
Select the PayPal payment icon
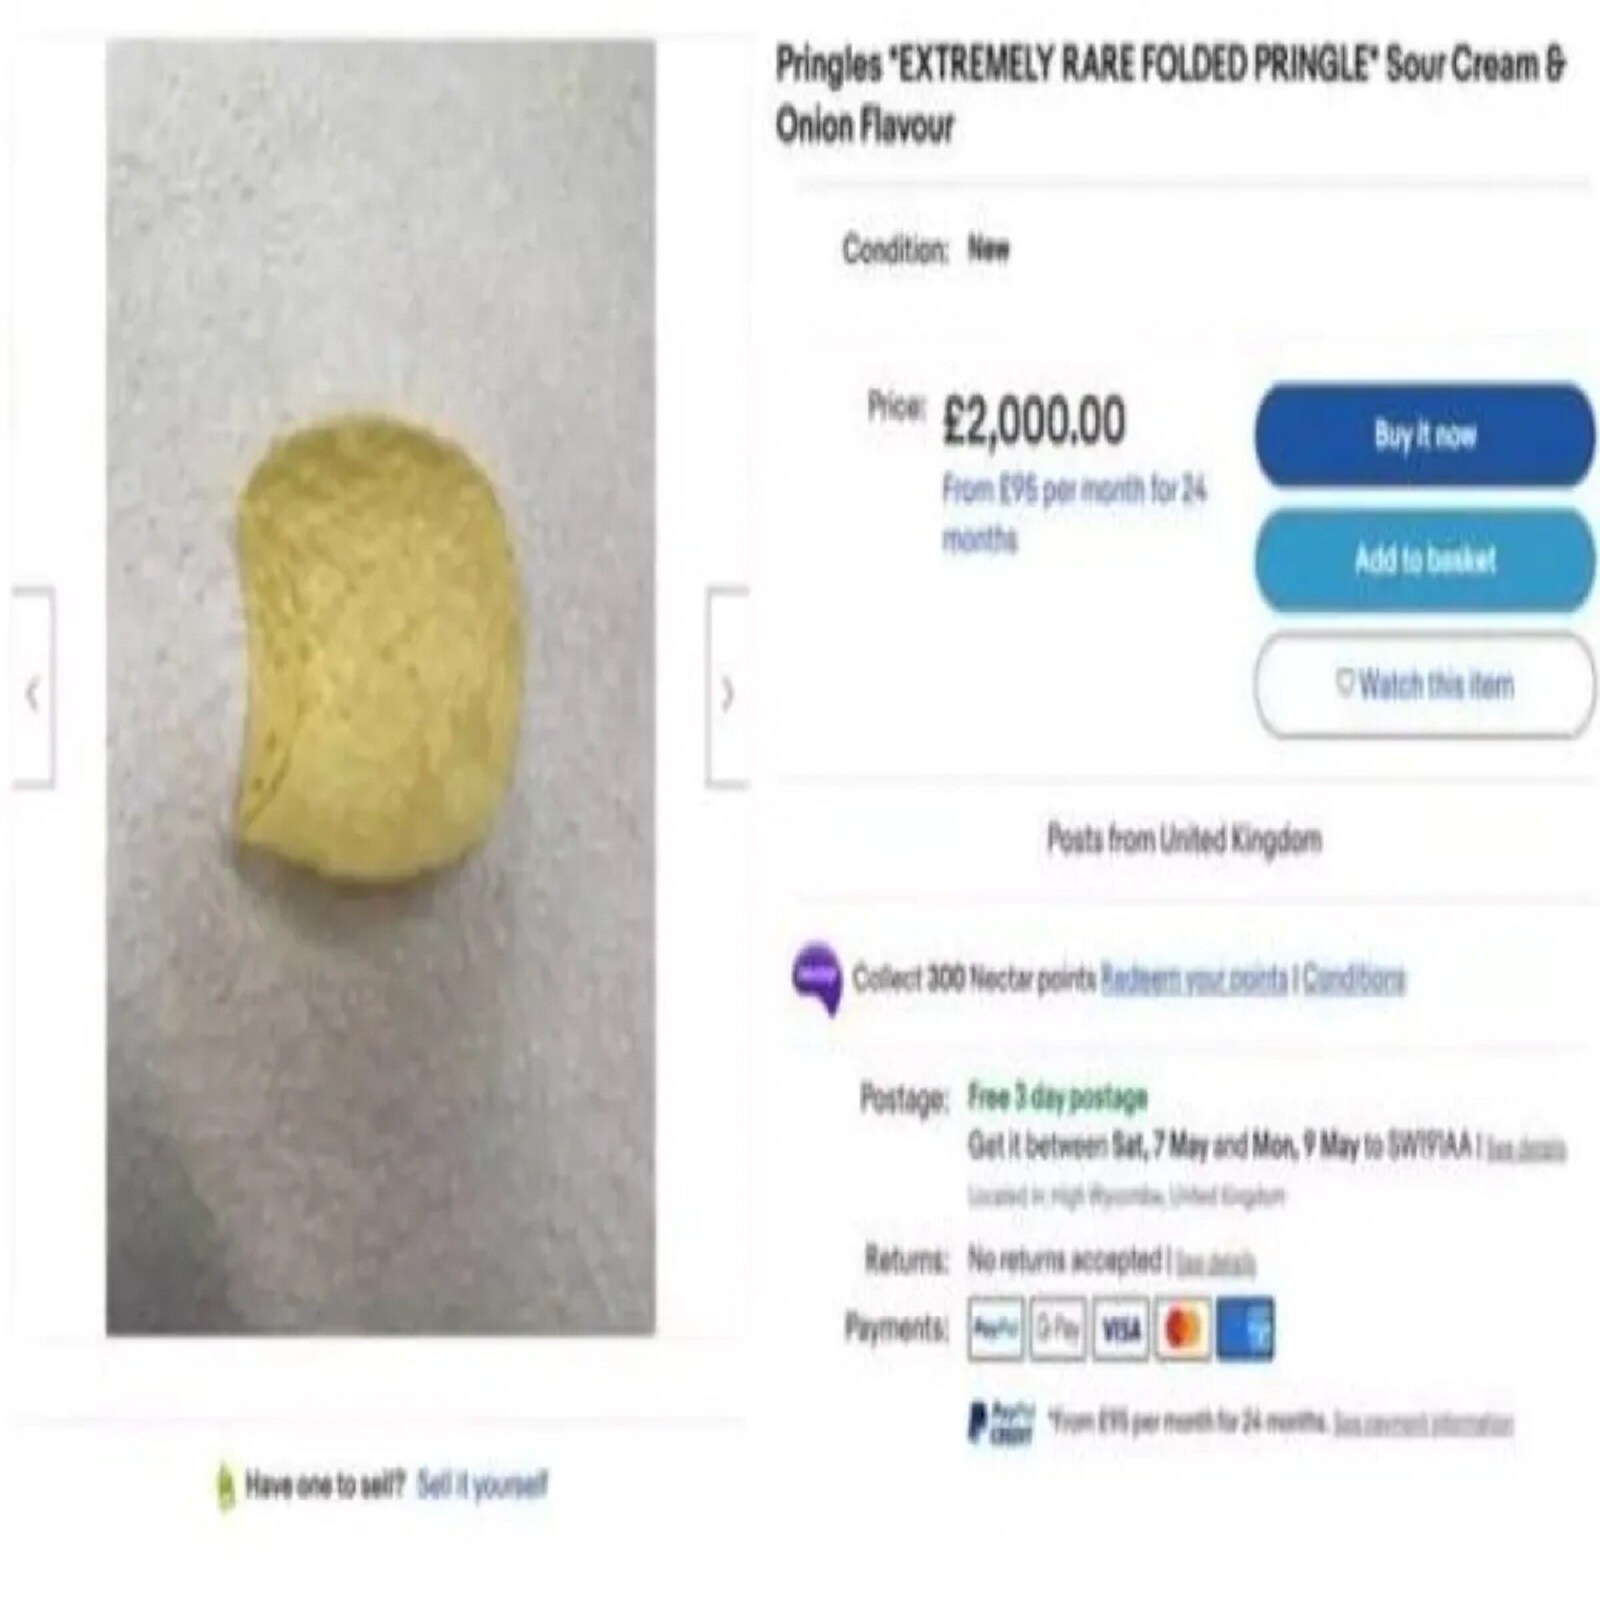coord(995,1330)
